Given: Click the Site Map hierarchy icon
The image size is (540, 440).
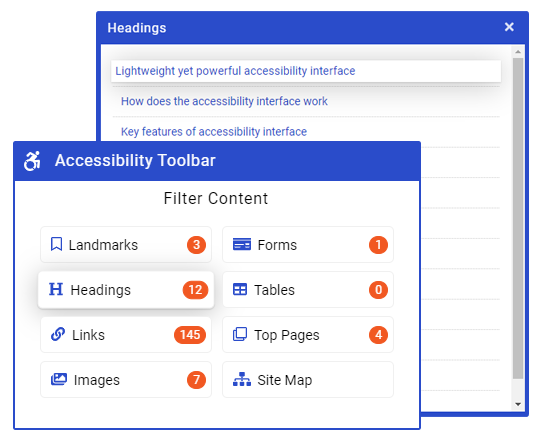Looking at the screenshot, I should (241, 379).
